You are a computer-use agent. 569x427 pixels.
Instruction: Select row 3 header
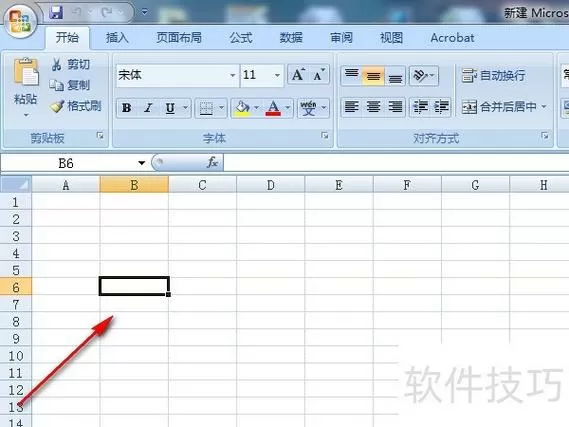(x=16, y=236)
